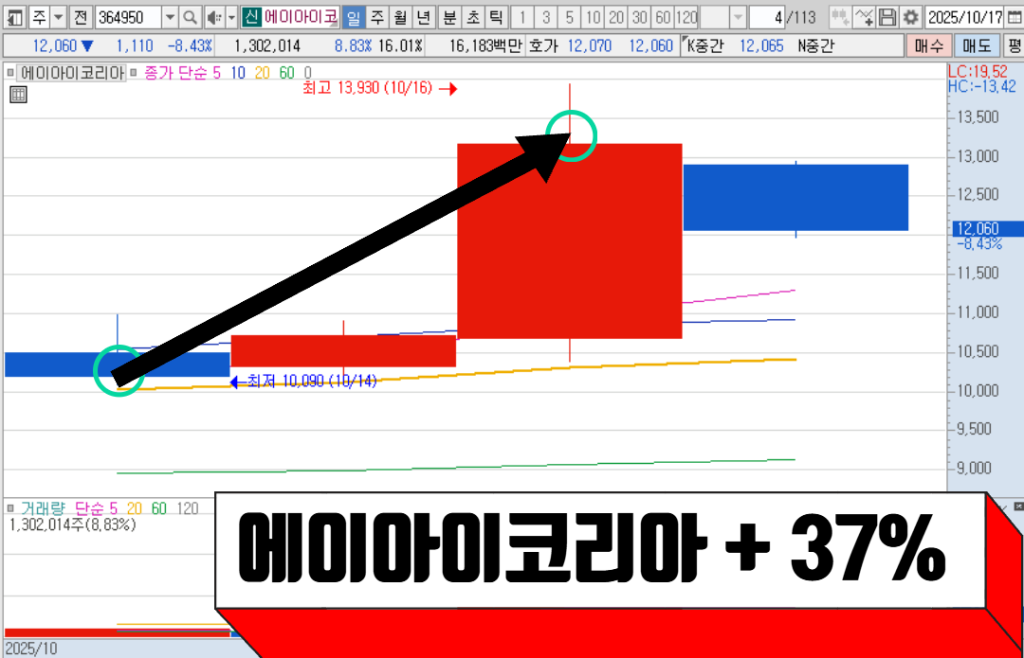The height and width of the screenshot is (658, 1024).
Task: Click the add indicator line icon
Action: (x=864, y=18)
